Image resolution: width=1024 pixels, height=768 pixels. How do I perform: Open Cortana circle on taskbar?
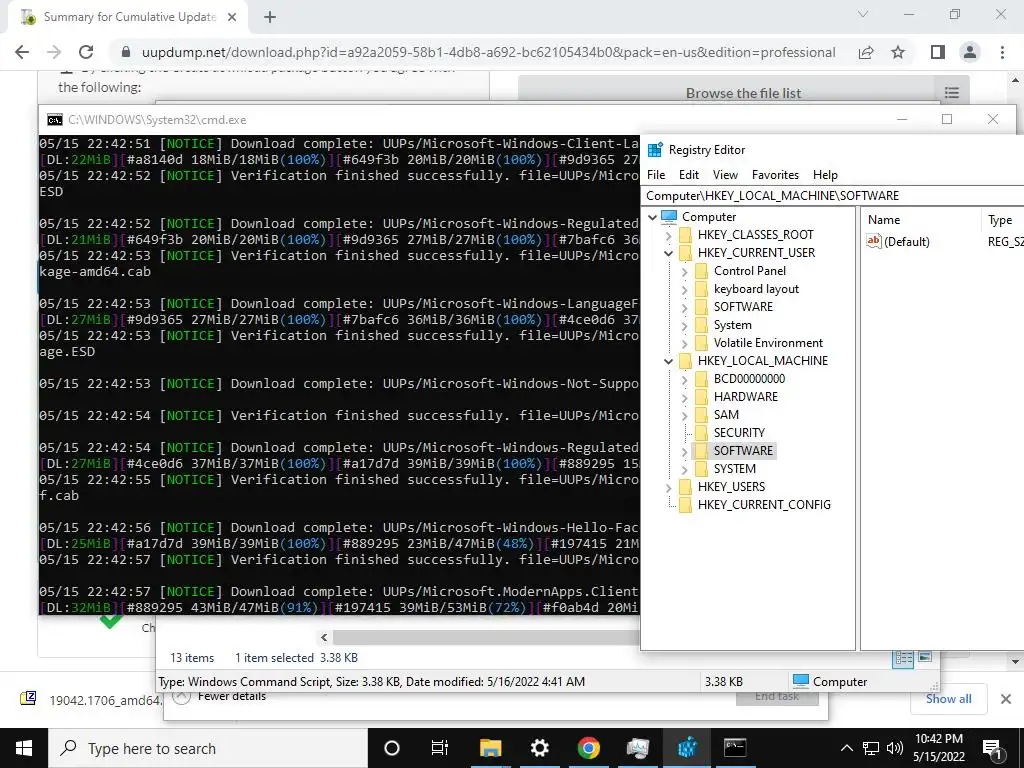[x=392, y=748]
